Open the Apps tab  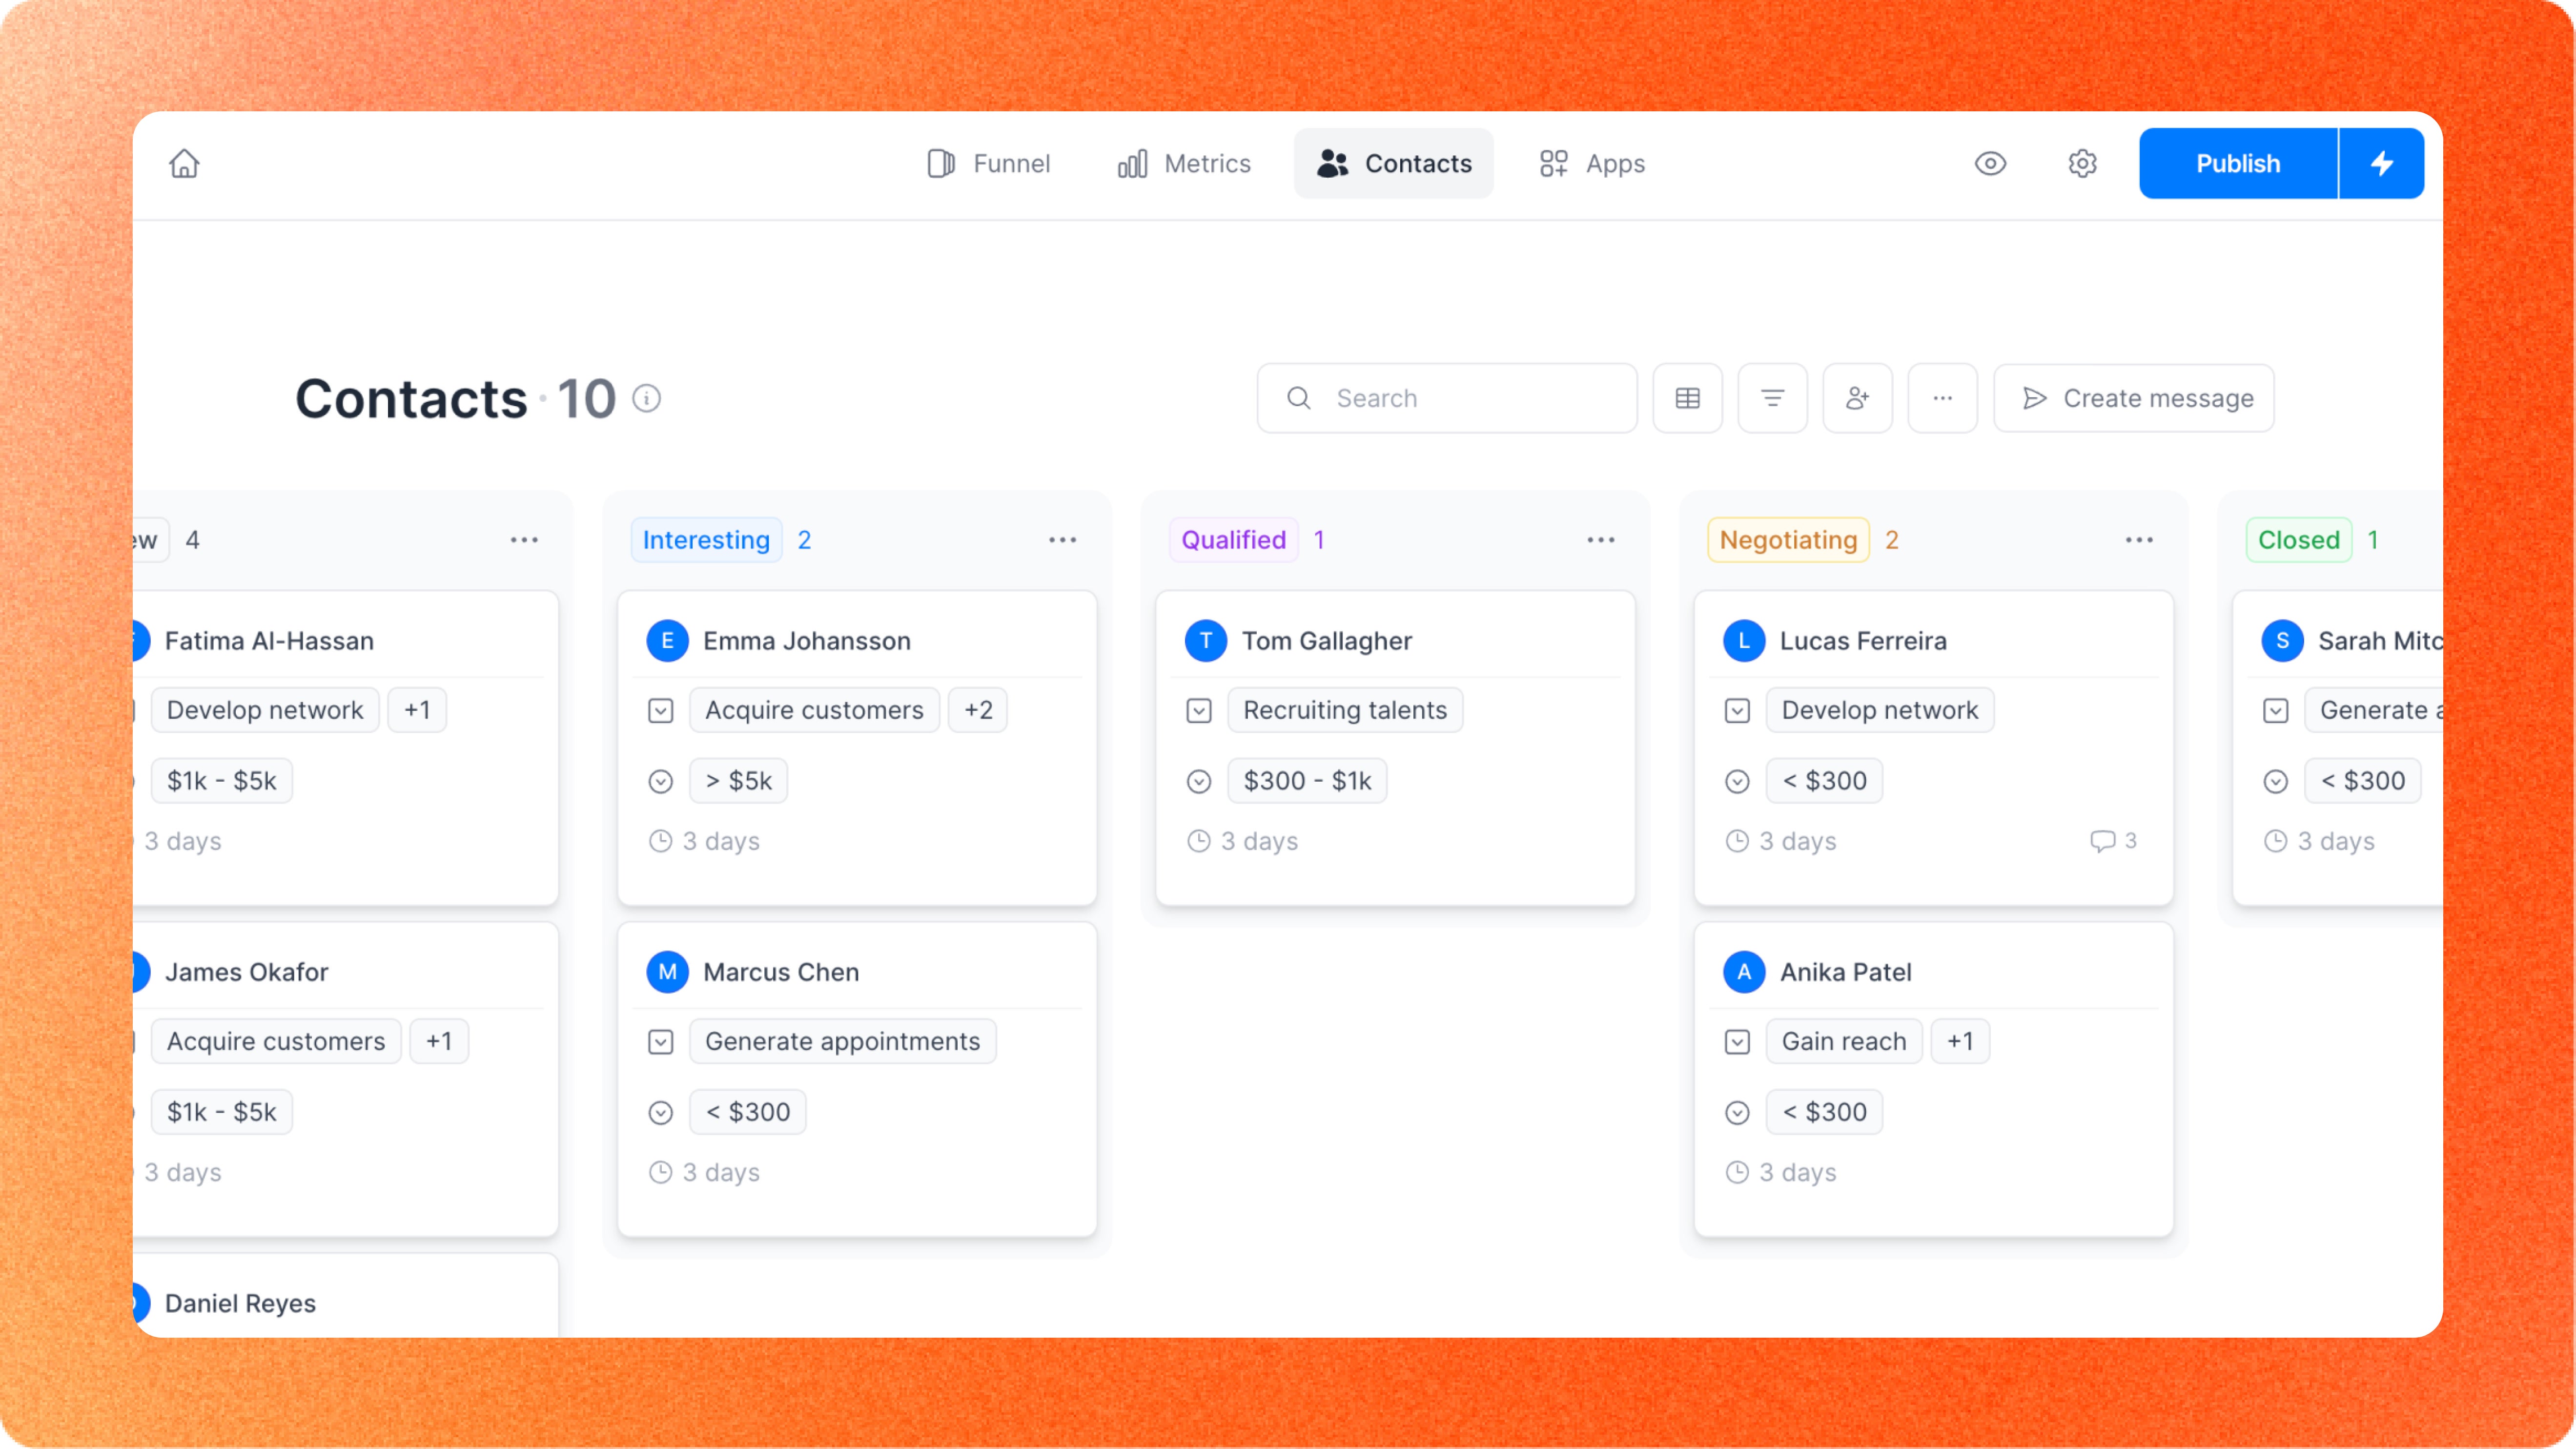click(1592, 163)
